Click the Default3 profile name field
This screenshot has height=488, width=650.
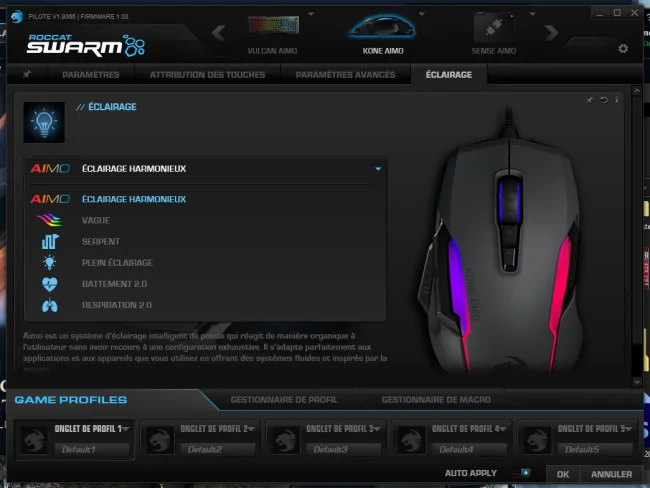pos(343,449)
